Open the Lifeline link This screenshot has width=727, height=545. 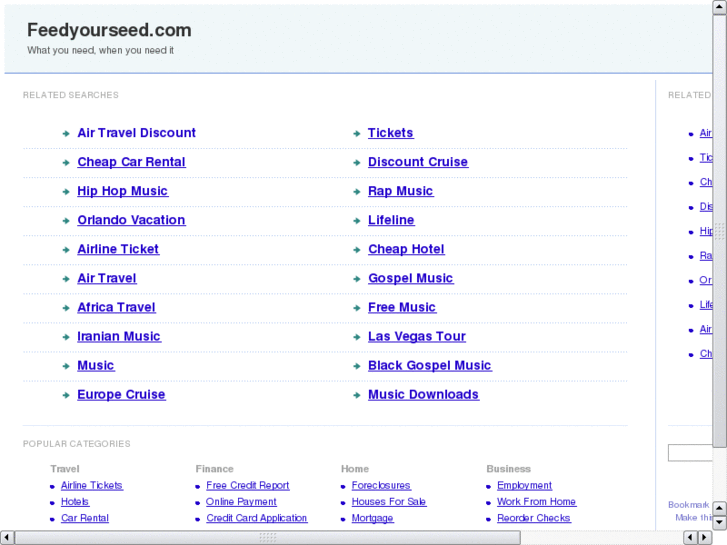point(391,220)
